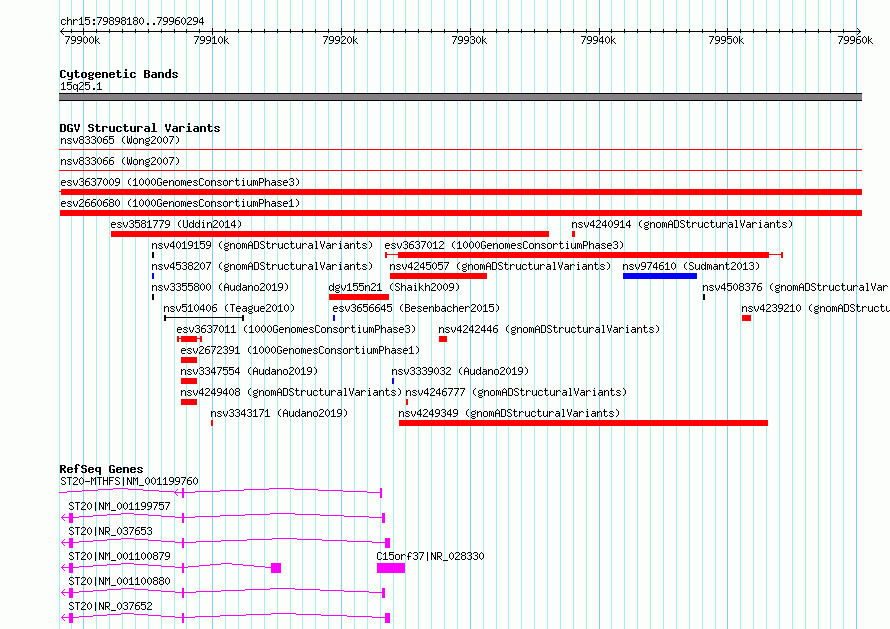Select the ST20 NM_001100880 transcript label
Viewport: 890px width, 629px height.
point(119,581)
